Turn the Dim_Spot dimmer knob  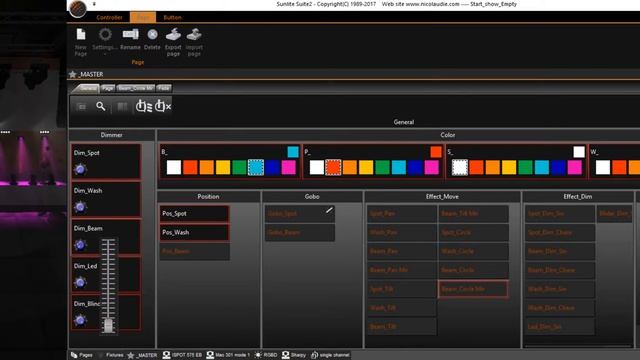80,169
